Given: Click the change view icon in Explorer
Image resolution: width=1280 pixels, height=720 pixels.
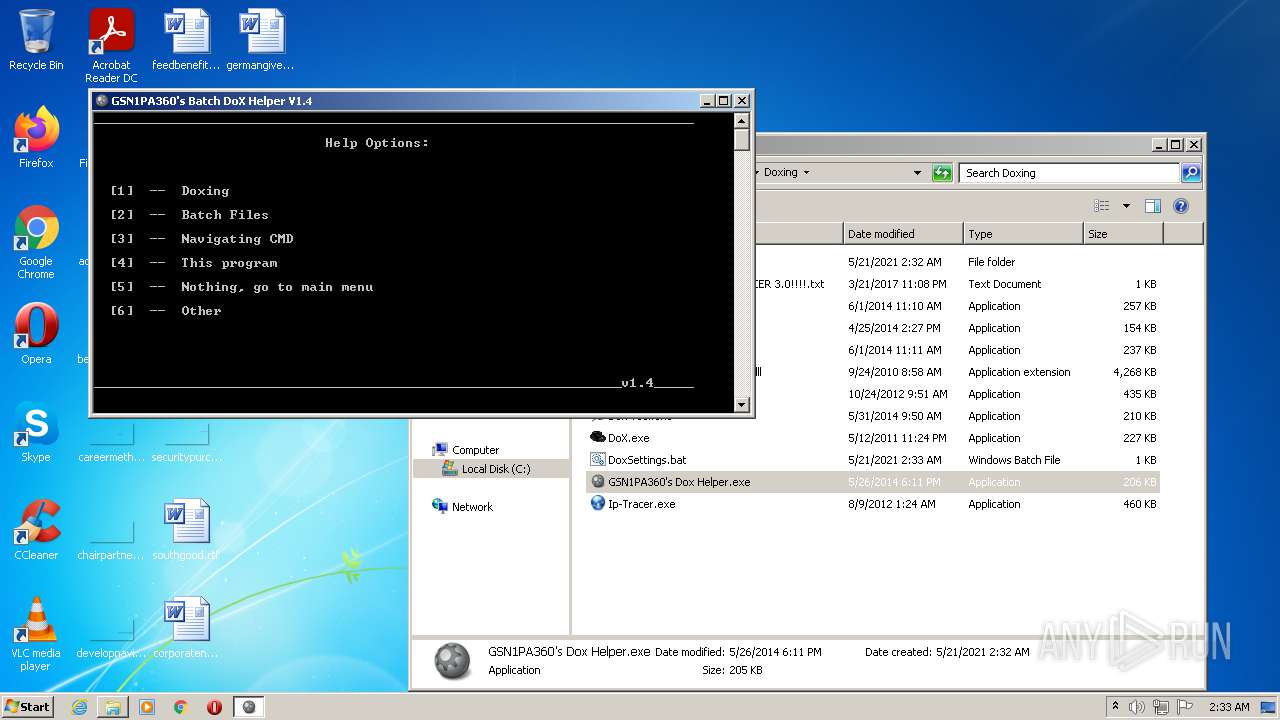Looking at the screenshot, I should 1101,206.
